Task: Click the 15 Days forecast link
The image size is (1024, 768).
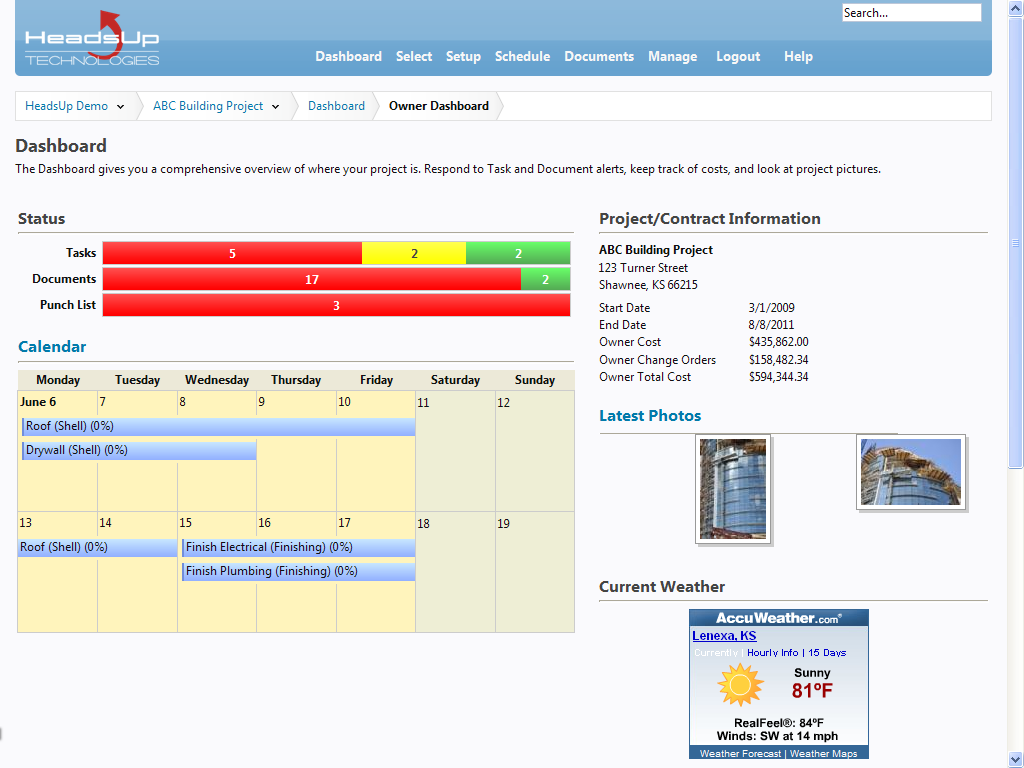Action: tap(827, 653)
